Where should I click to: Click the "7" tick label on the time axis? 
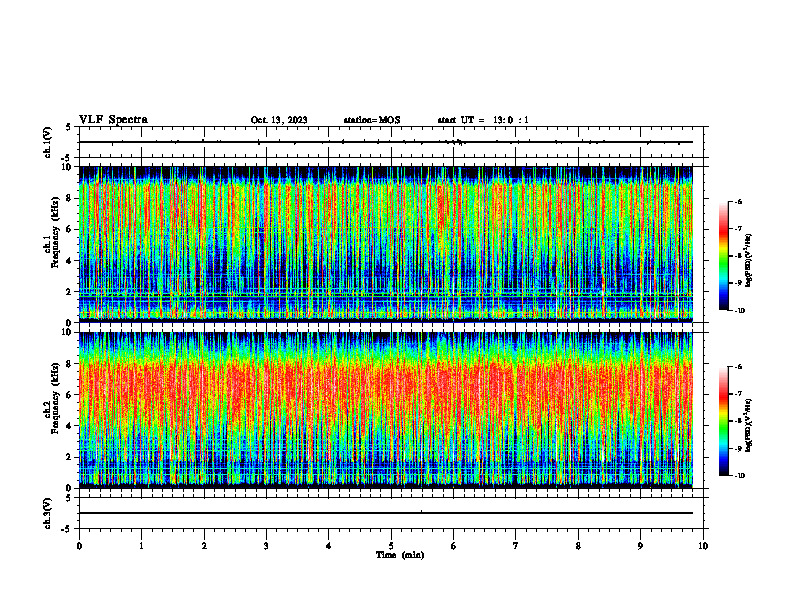pos(516,546)
